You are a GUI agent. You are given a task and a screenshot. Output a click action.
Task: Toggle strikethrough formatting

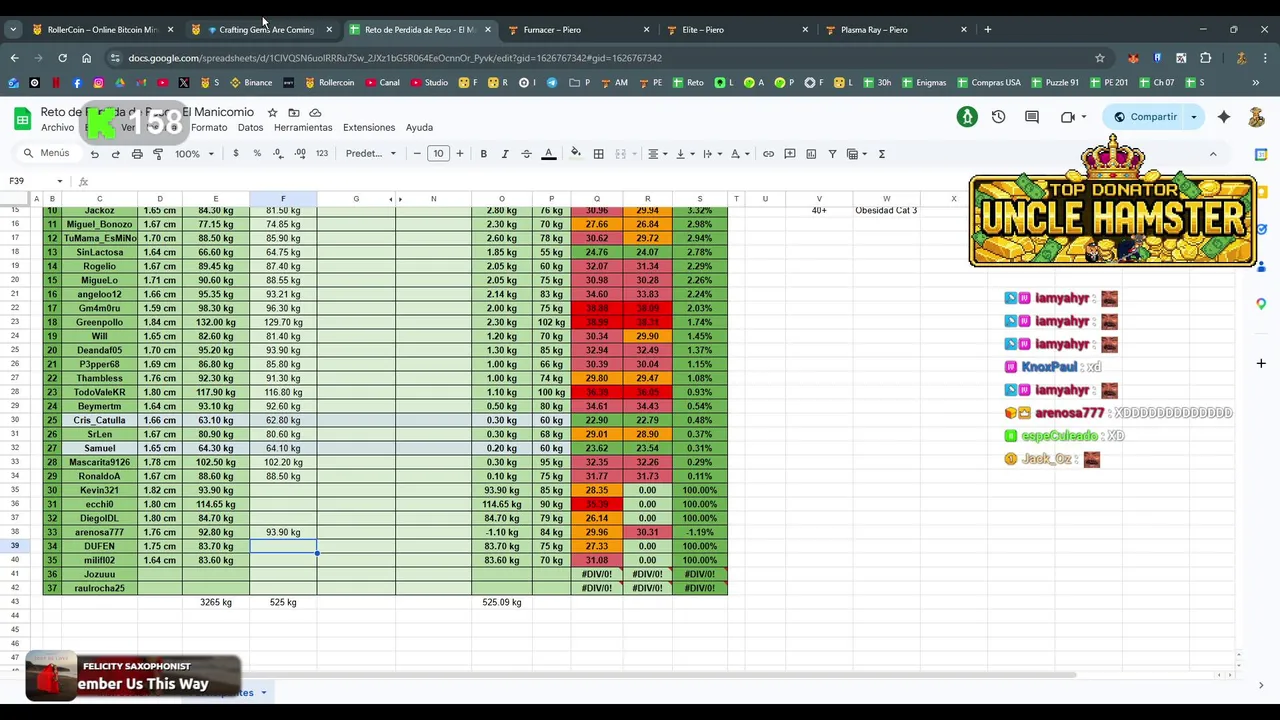[527, 154]
